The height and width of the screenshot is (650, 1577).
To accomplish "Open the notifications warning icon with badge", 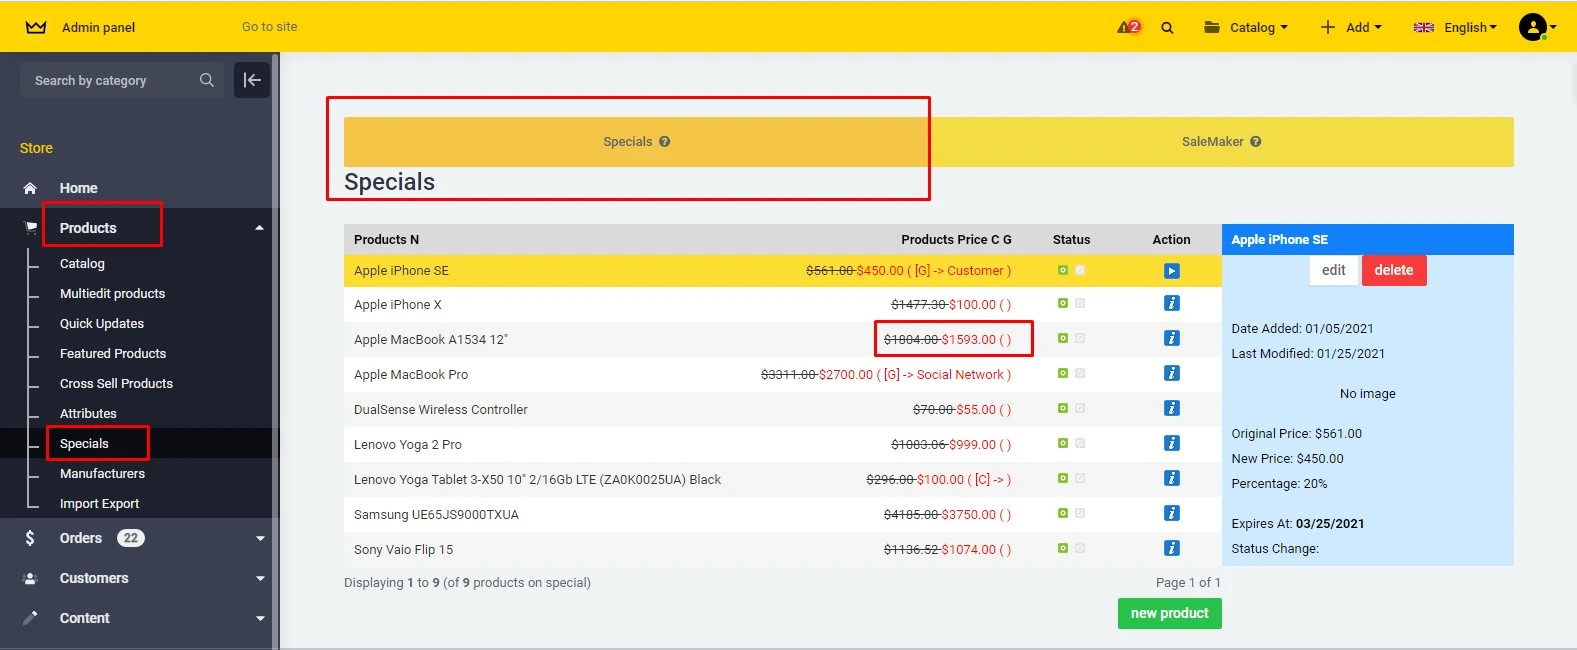I will [x=1128, y=27].
